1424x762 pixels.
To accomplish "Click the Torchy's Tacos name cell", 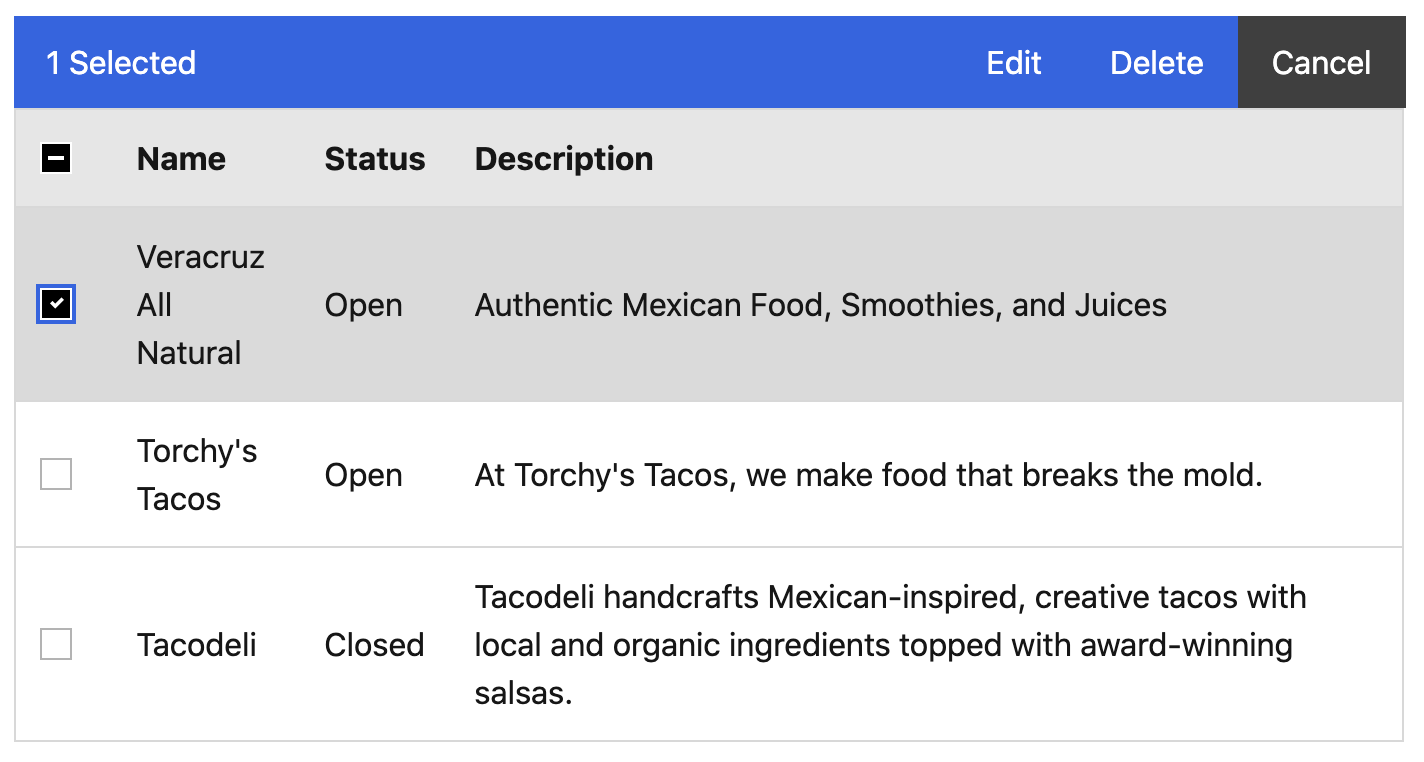I will (196, 474).
